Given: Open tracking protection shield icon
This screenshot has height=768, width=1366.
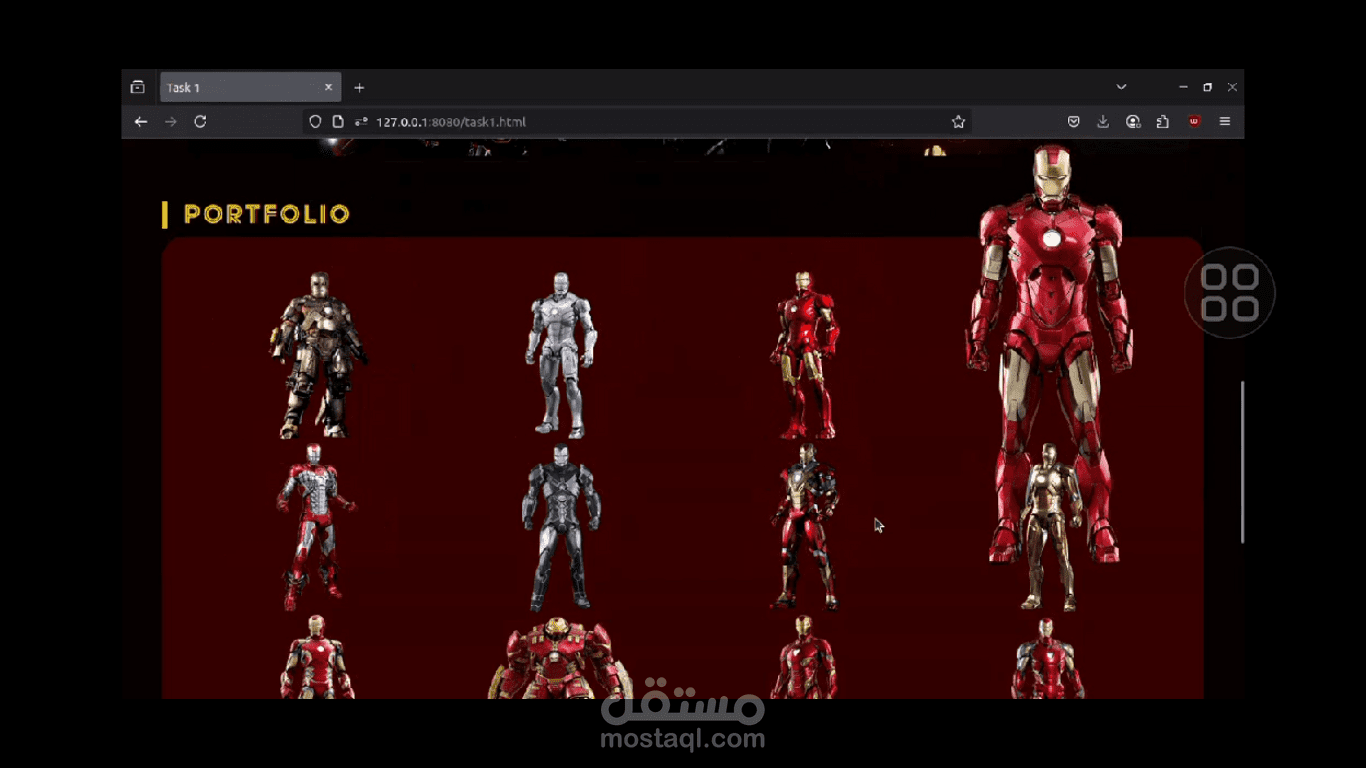Looking at the screenshot, I should [x=315, y=122].
